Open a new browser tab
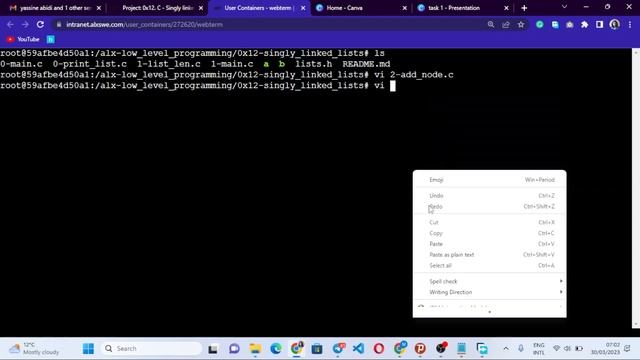Viewport: 640px width, 360px height. coord(524,8)
